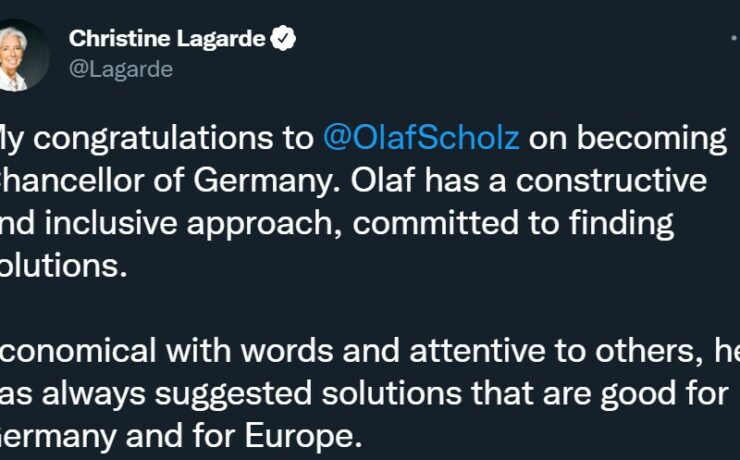Follow the @OlafScholz mention link
This screenshot has height=460, width=740.
tap(421, 138)
